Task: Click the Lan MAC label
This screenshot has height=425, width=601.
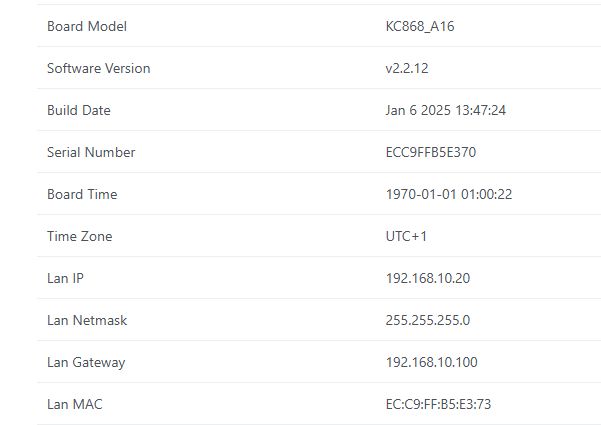Action: [x=74, y=404]
